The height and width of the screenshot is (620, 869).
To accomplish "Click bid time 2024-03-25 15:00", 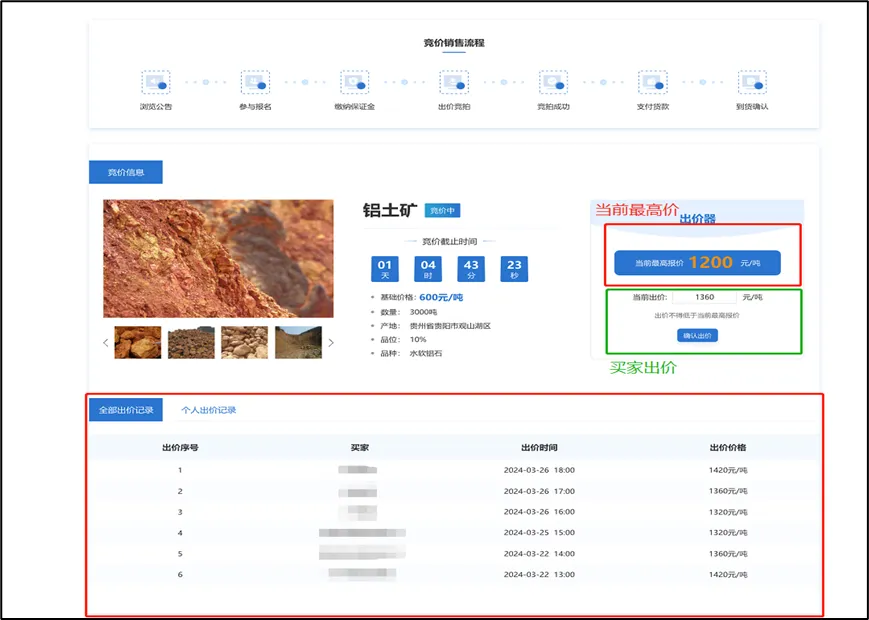I will pos(539,533).
